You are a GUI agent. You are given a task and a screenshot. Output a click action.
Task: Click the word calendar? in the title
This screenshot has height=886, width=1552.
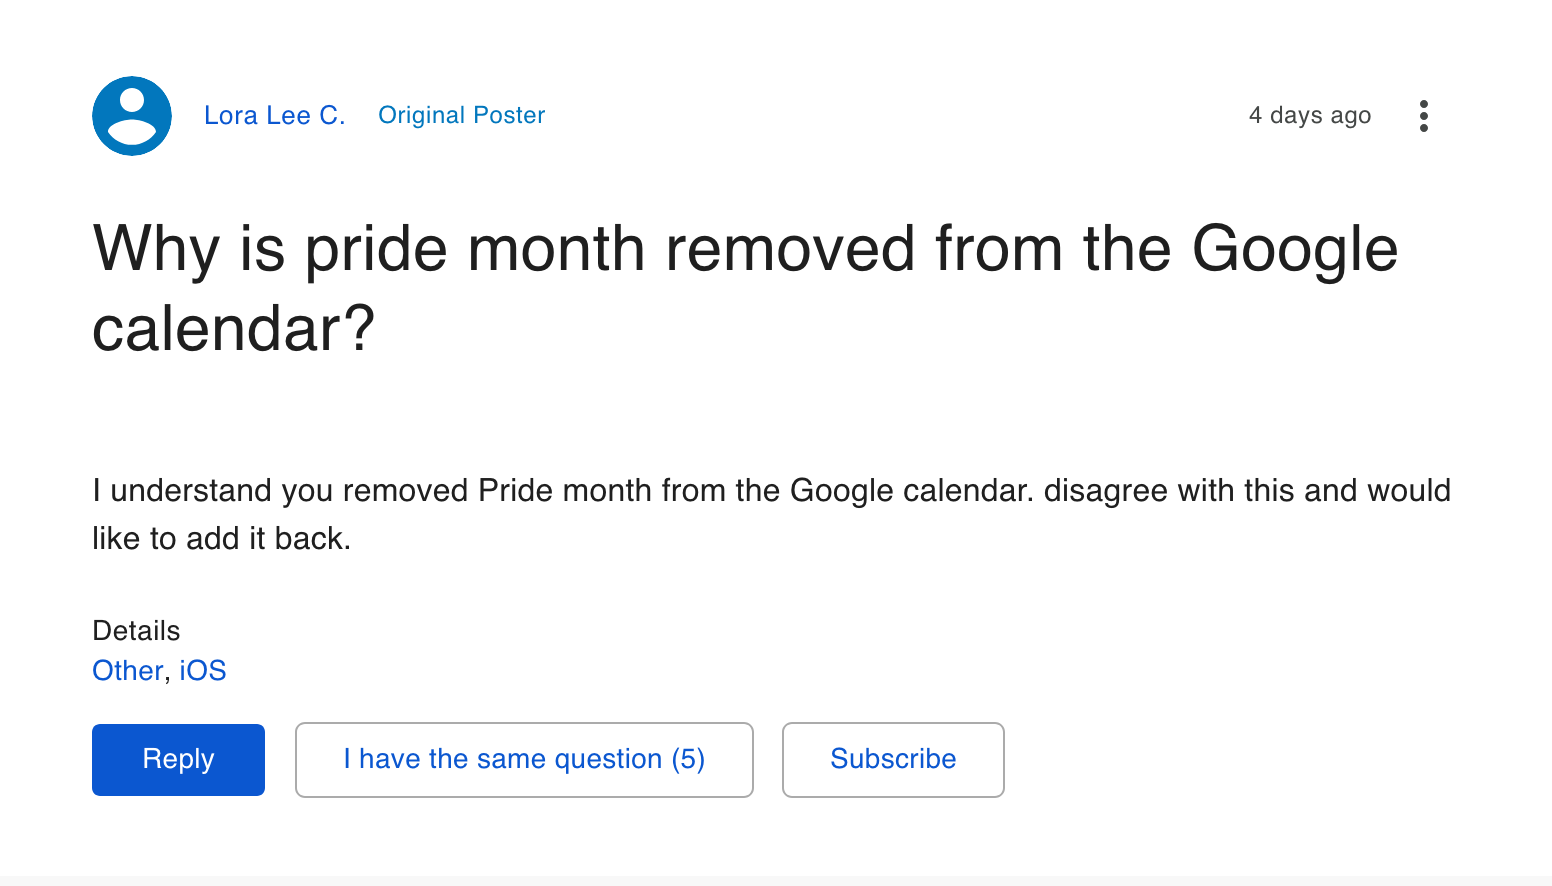click(233, 328)
